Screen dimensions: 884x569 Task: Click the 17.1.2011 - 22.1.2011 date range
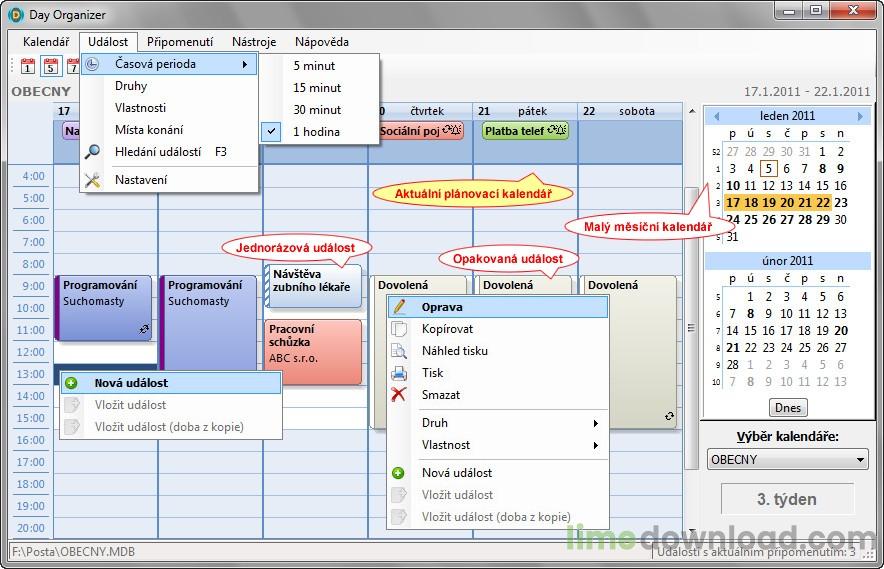point(807,91)
